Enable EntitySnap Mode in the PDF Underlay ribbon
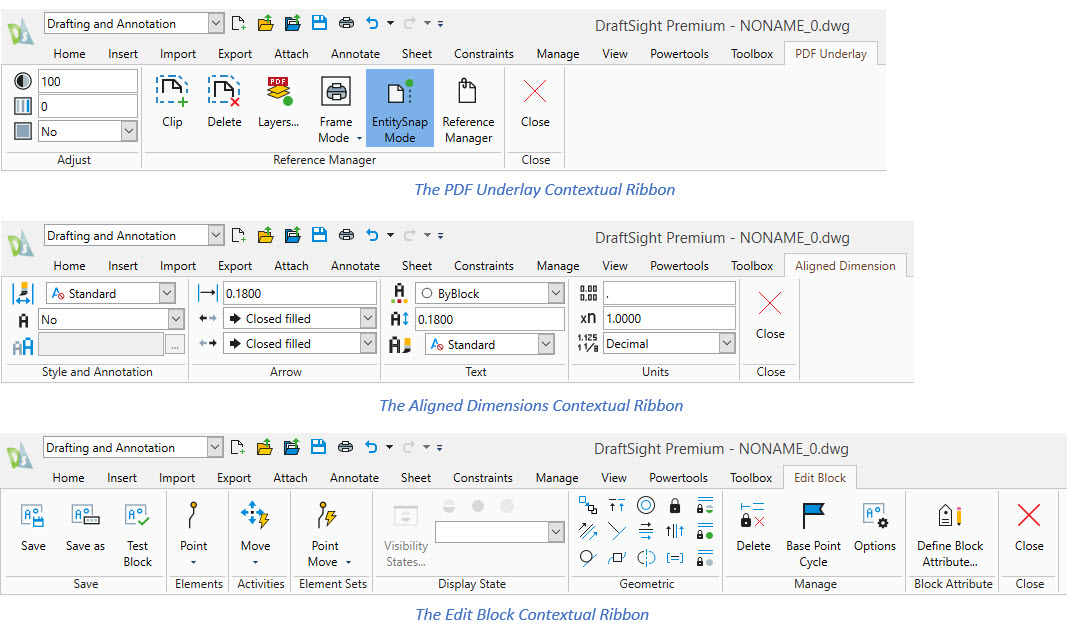Image resolution: width=1067 pixels, height=635 pixels. coord(399,105)
